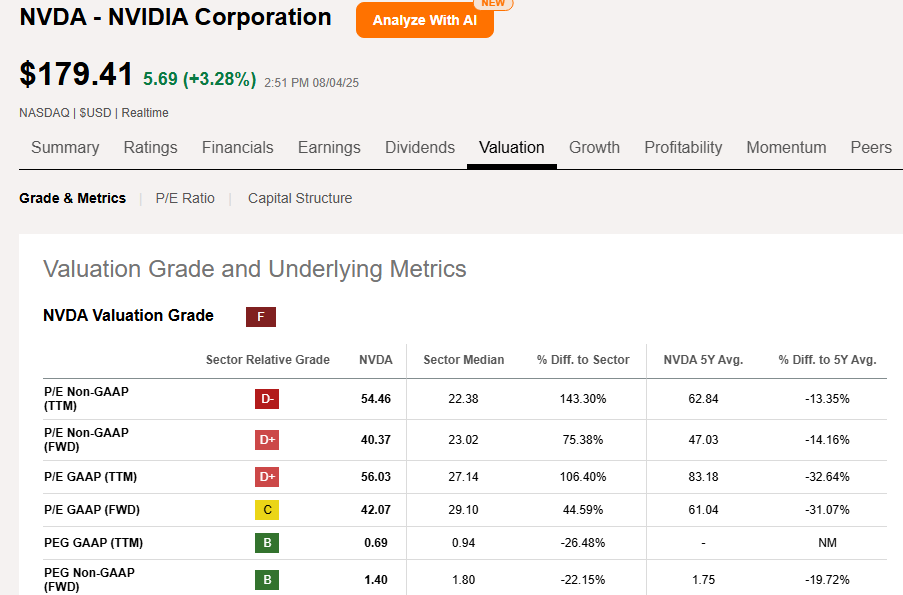The image size is (903, 595).
Task: Open the Summary tab
Action: coord(65,148)
